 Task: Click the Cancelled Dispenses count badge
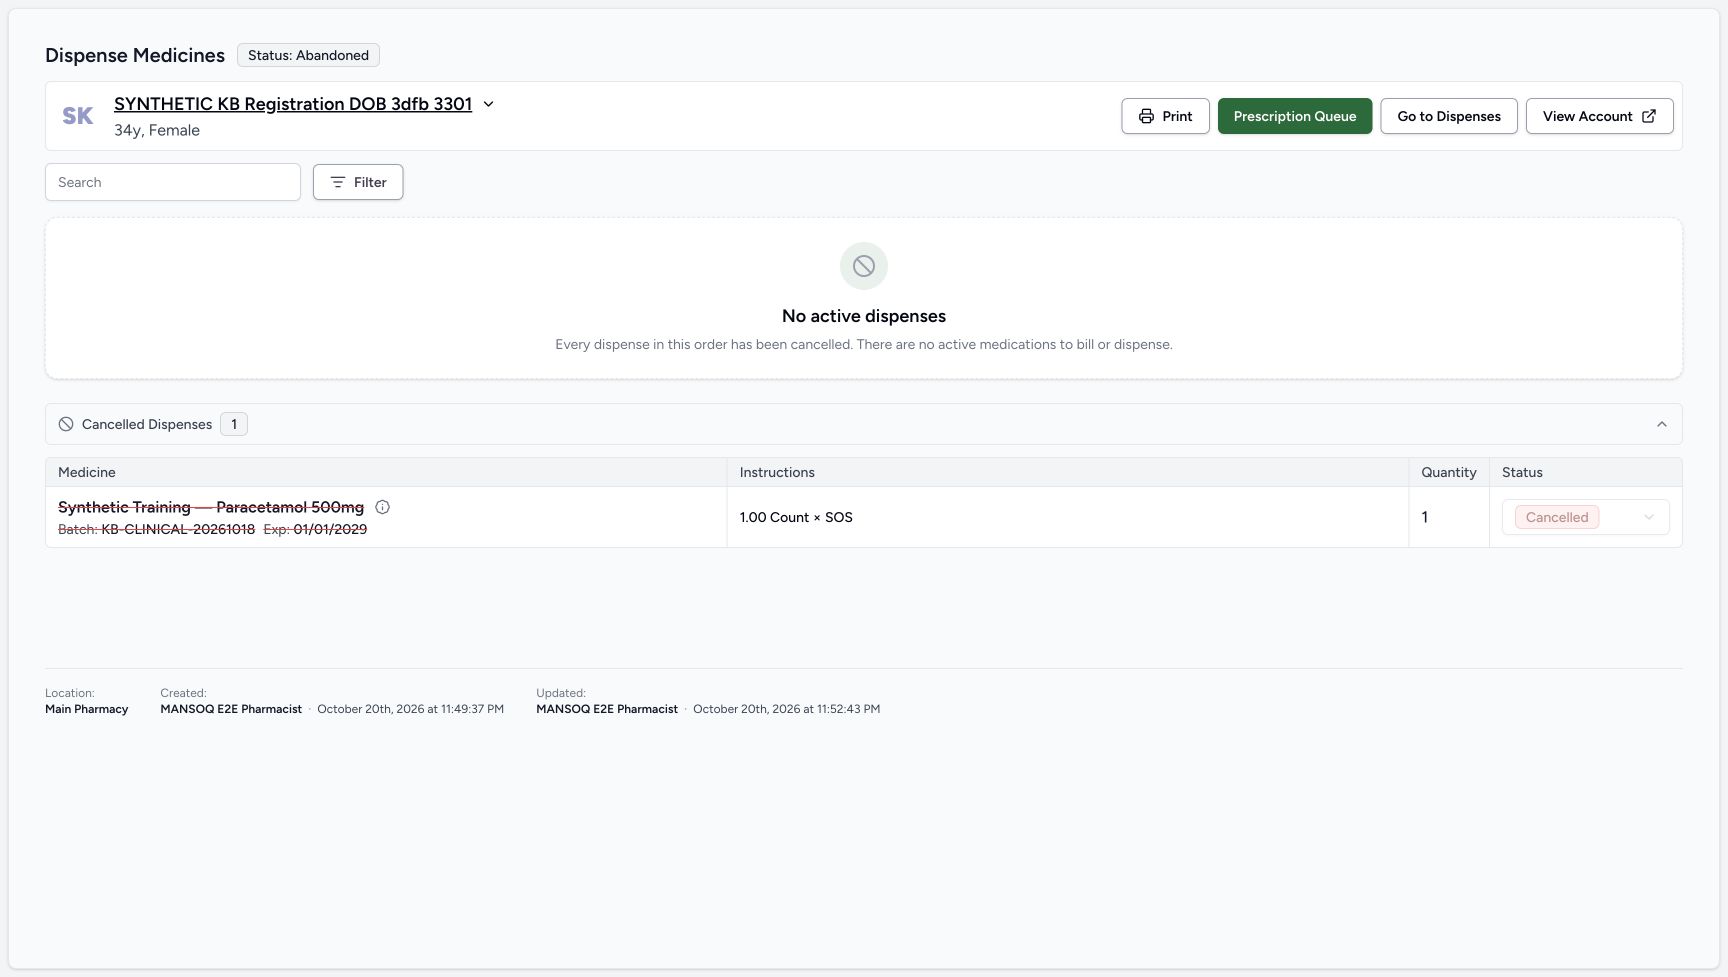click(x=234, y=424)
